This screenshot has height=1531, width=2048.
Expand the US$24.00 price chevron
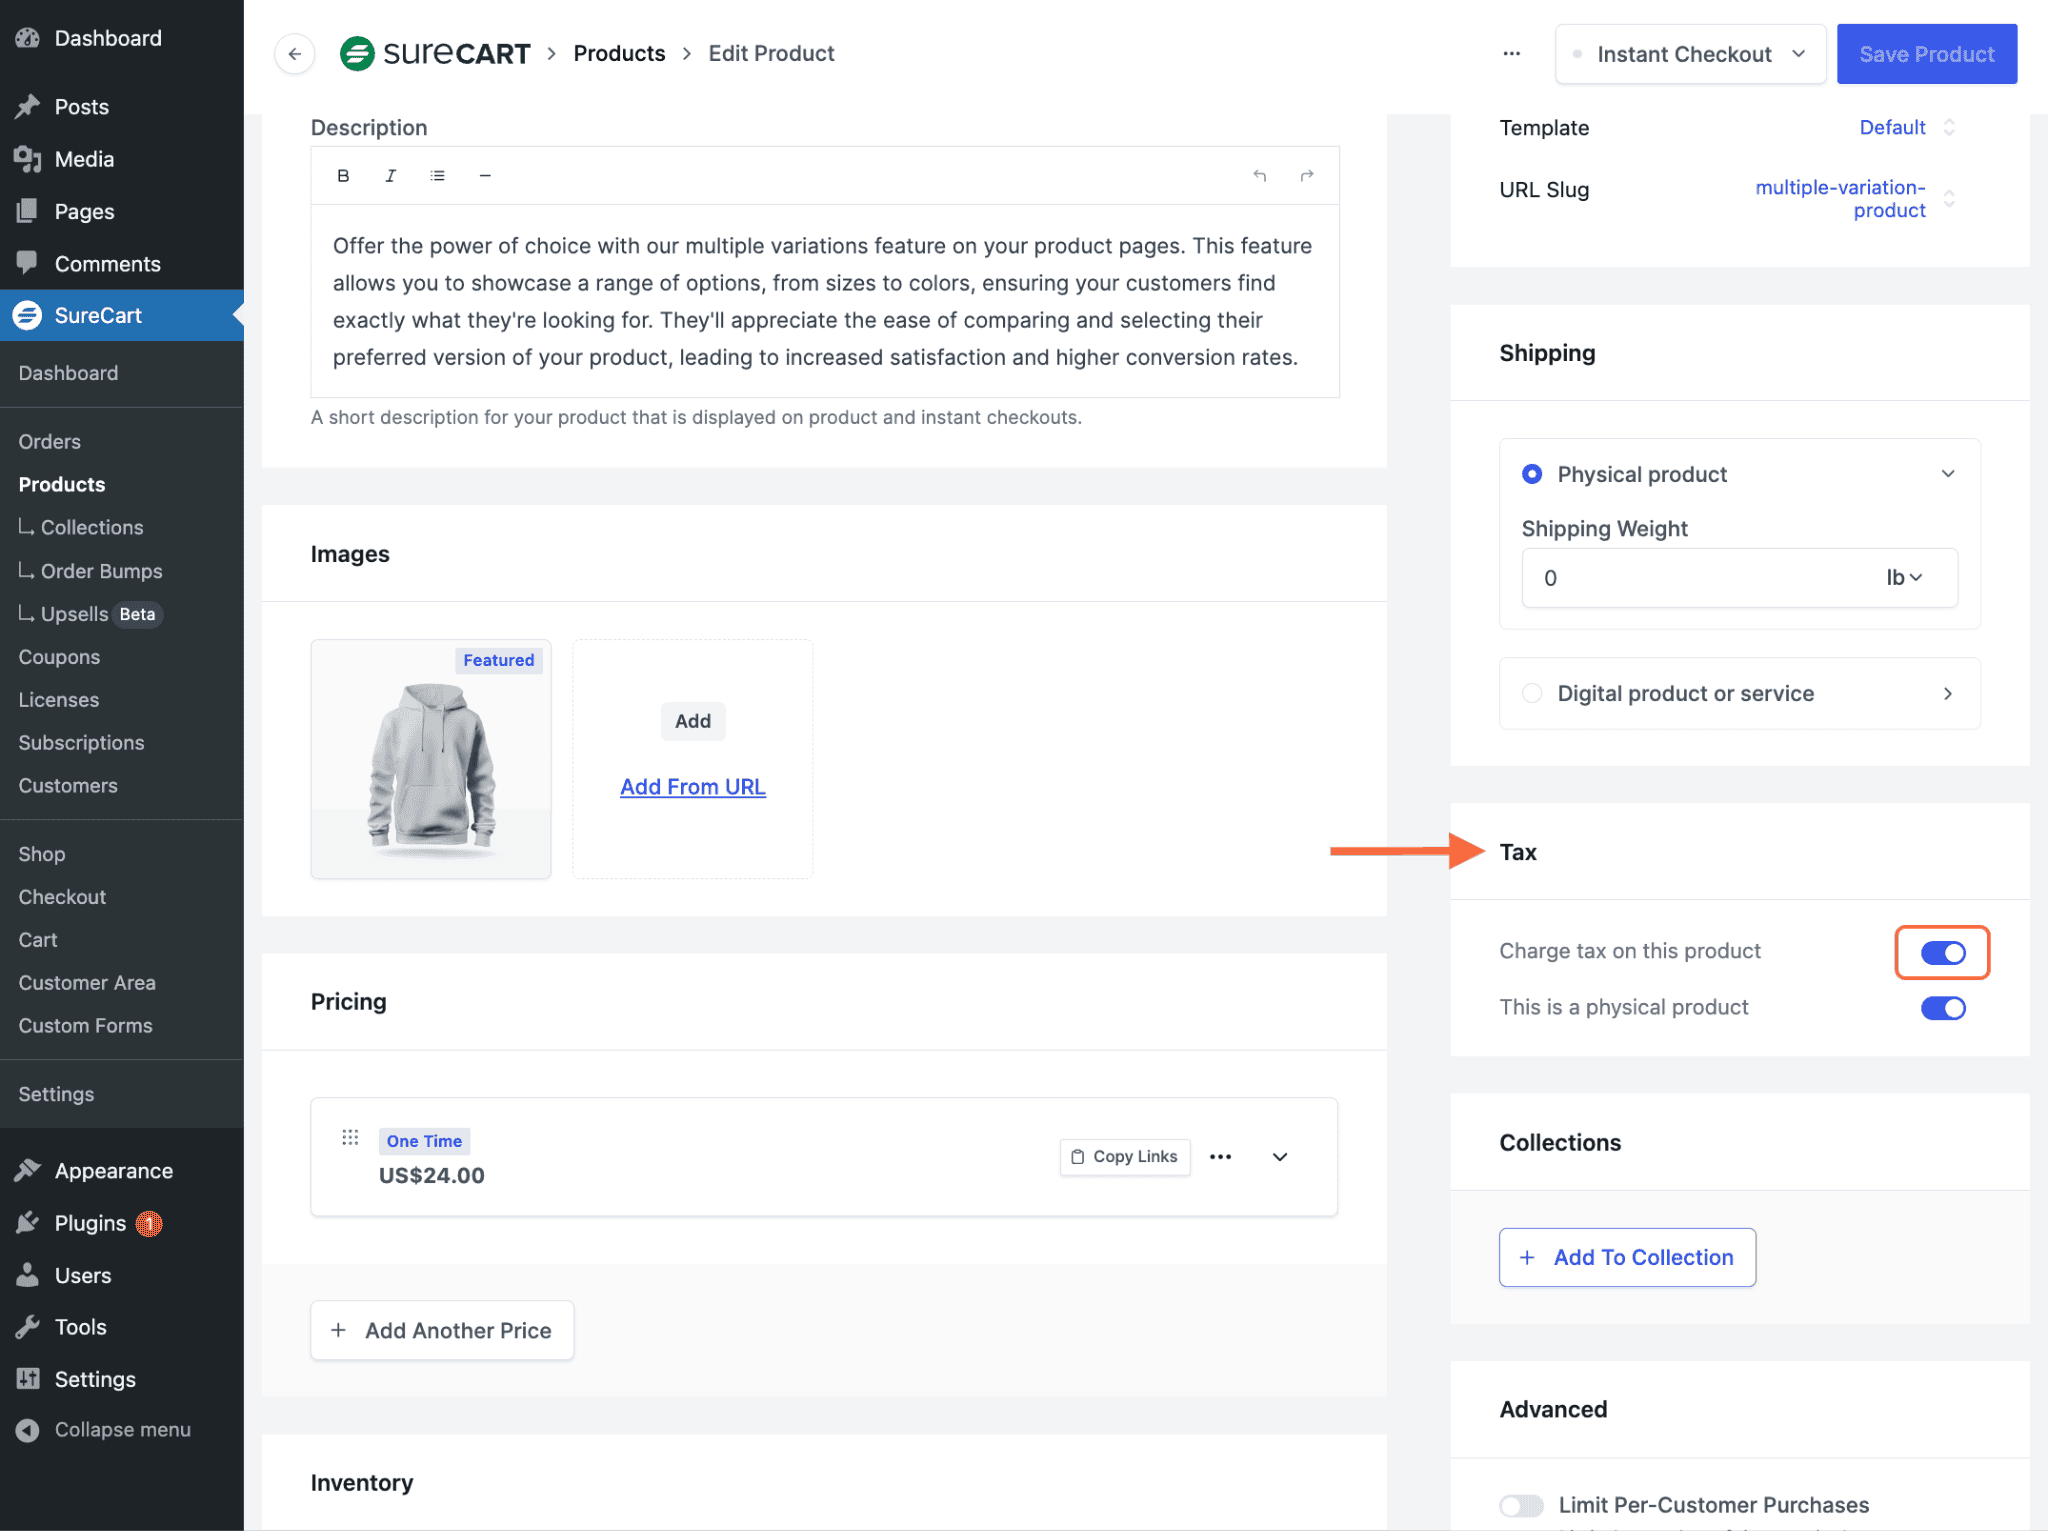click(1280, 1157)
